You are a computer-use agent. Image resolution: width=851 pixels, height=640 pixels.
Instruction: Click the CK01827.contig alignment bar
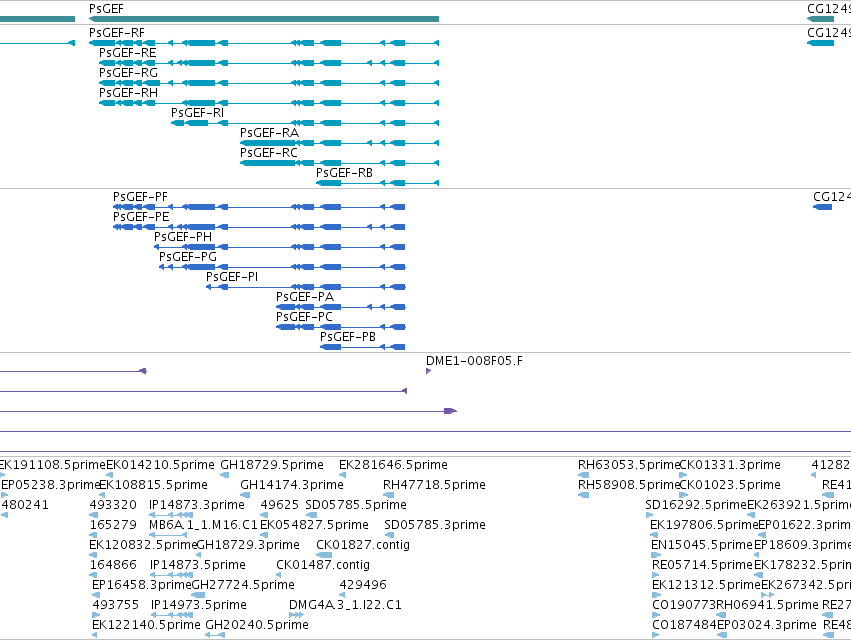(324, 555)
